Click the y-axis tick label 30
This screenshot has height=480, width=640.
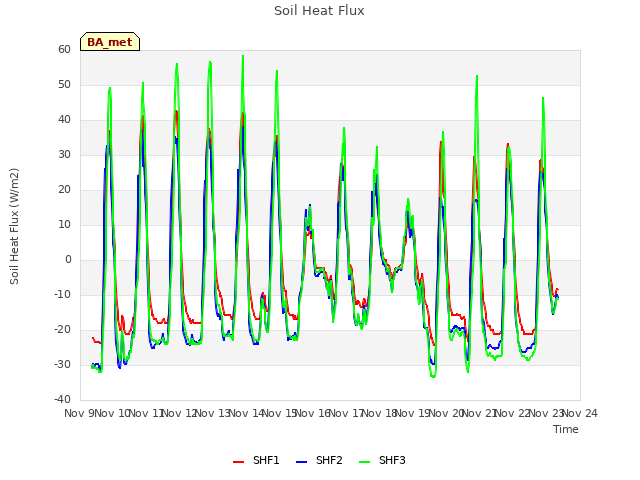point(64,154)
